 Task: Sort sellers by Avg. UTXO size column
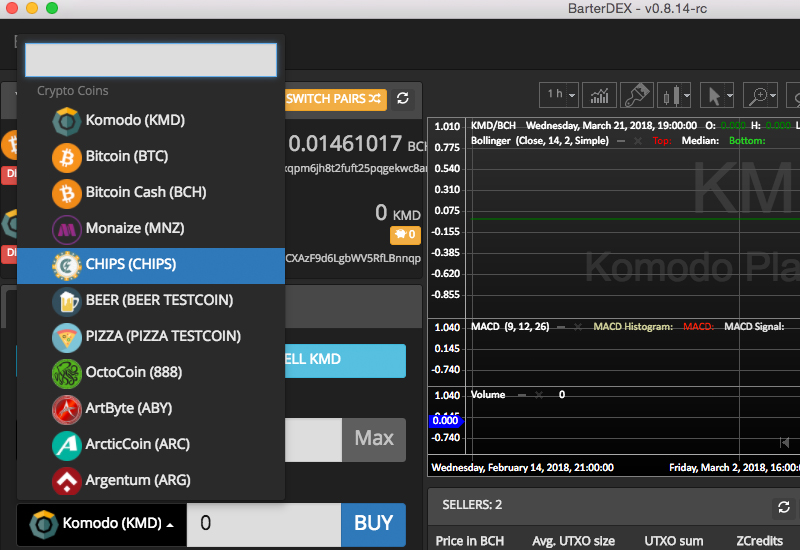pyautogui.click(x=573, y=541)
